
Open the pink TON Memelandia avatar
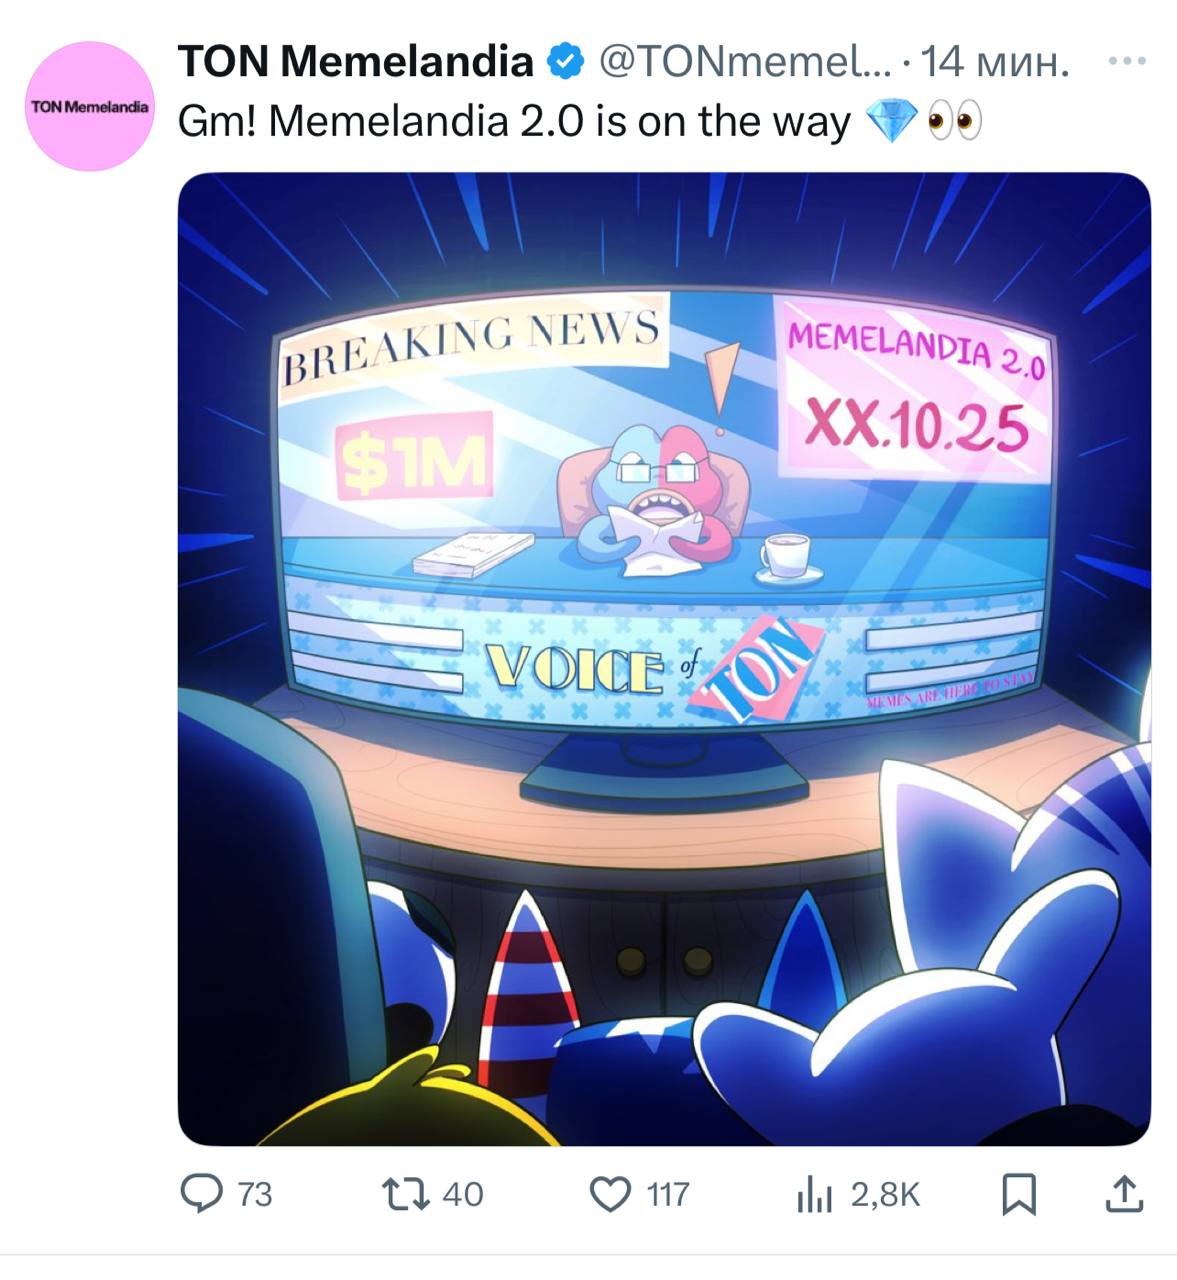90,106
